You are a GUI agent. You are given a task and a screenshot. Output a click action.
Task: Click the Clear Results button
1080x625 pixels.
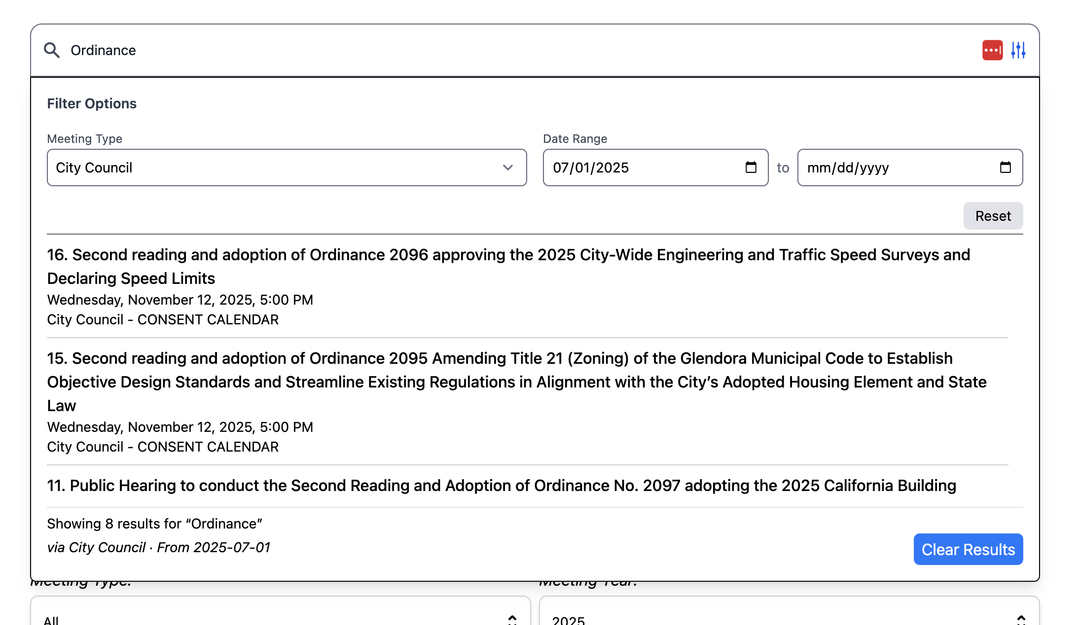(x=967, y=549)
